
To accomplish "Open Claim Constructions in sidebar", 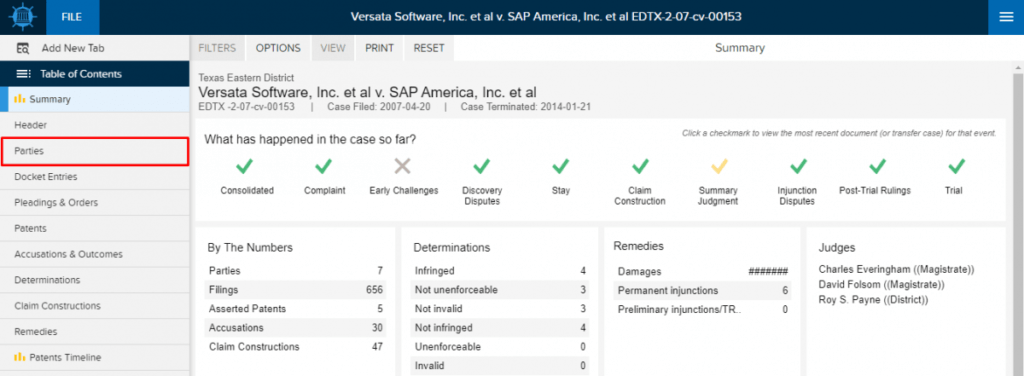I will tap(95, 306).
